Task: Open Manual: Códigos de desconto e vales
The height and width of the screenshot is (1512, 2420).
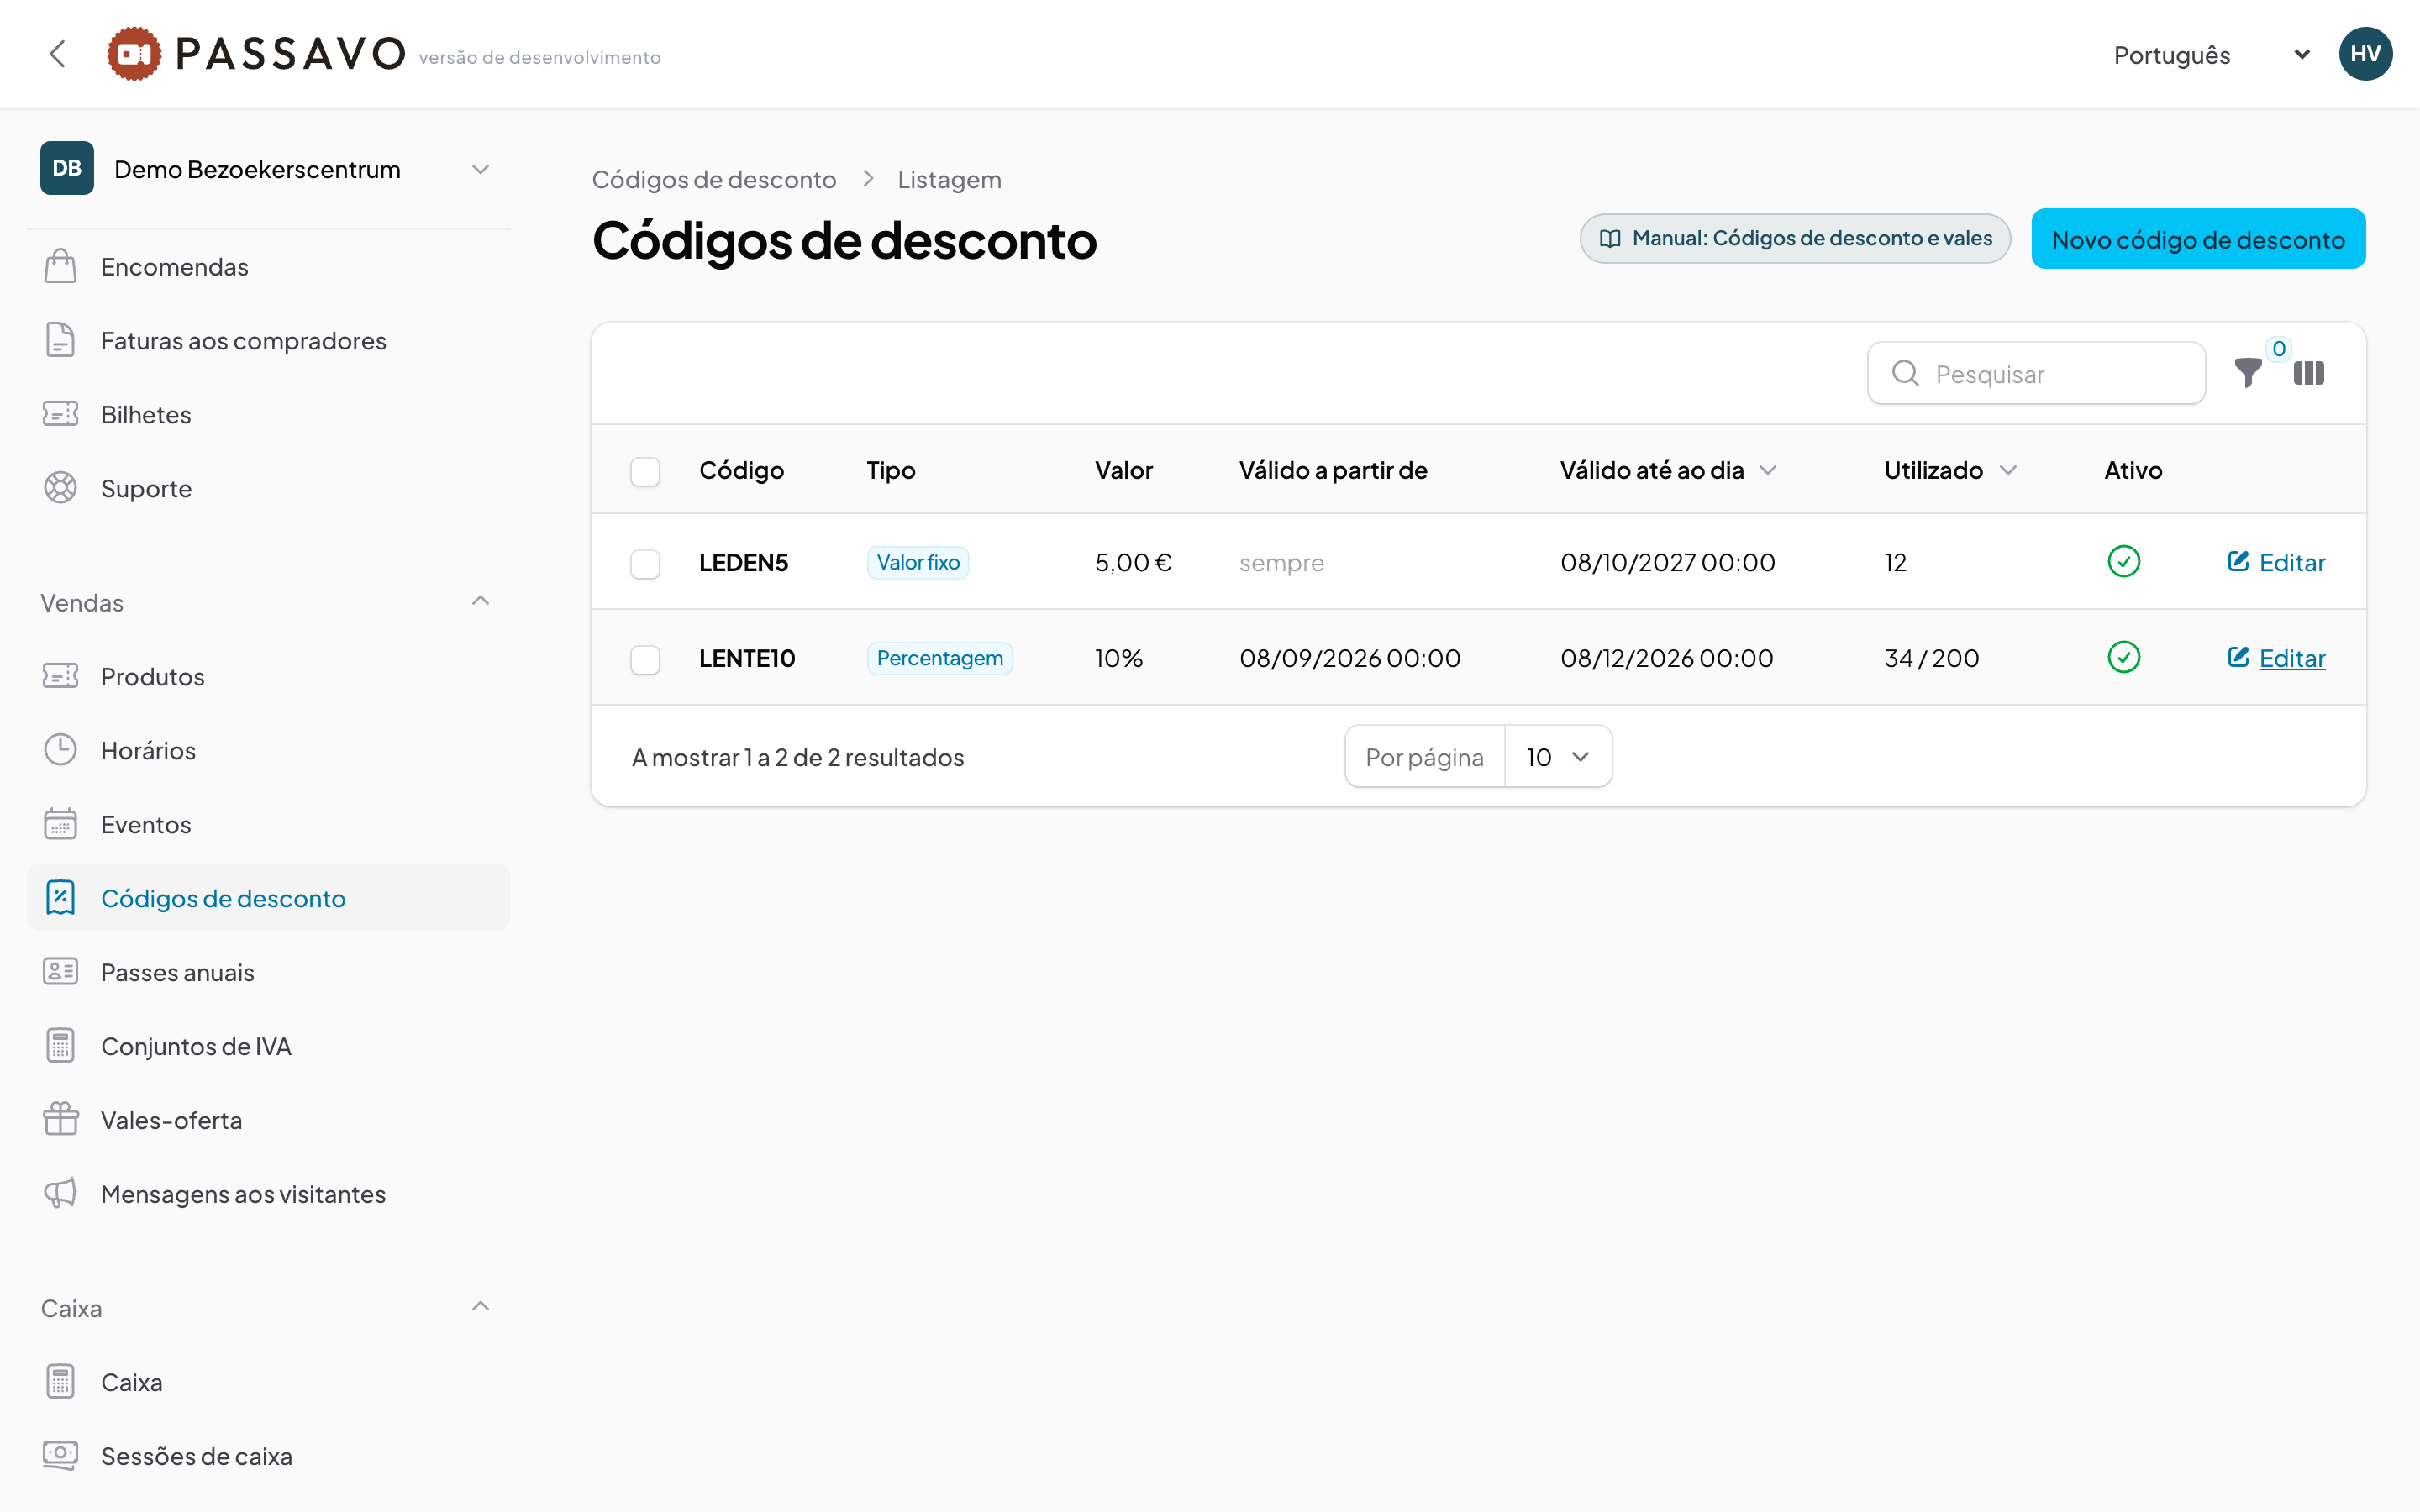Action: click(1794, 239)
